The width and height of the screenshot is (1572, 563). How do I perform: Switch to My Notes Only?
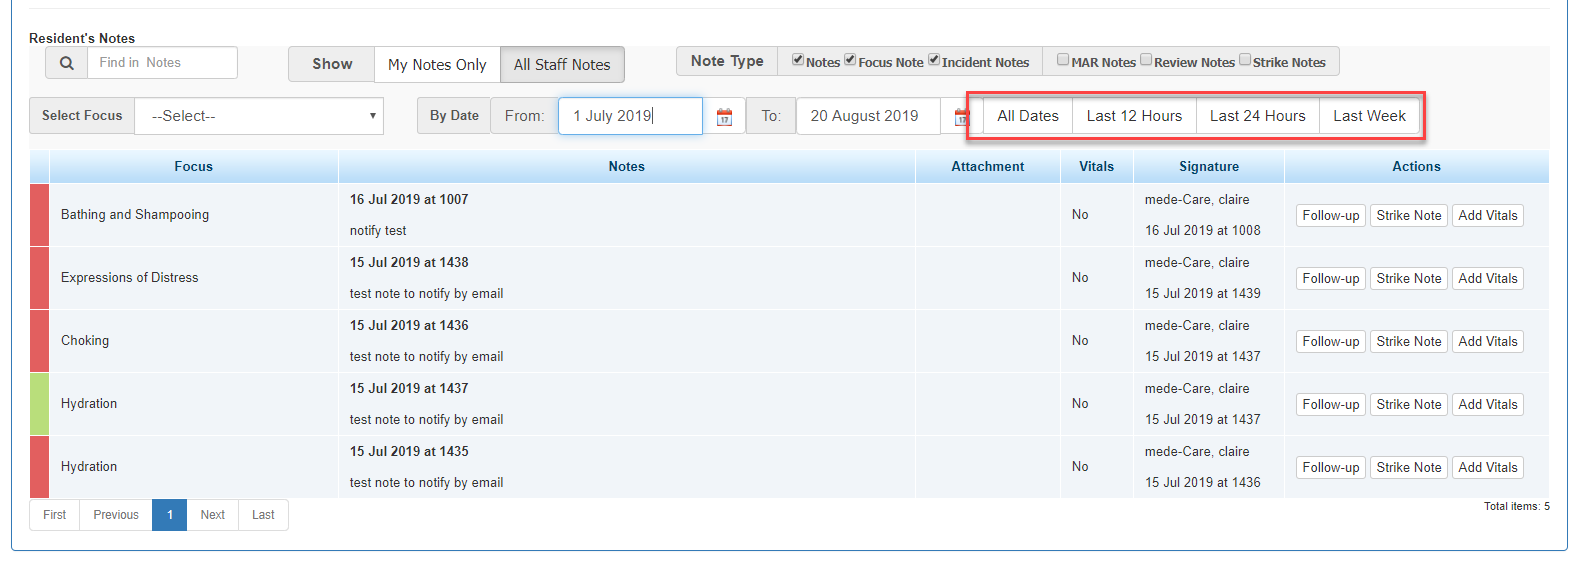coord(437,64)
